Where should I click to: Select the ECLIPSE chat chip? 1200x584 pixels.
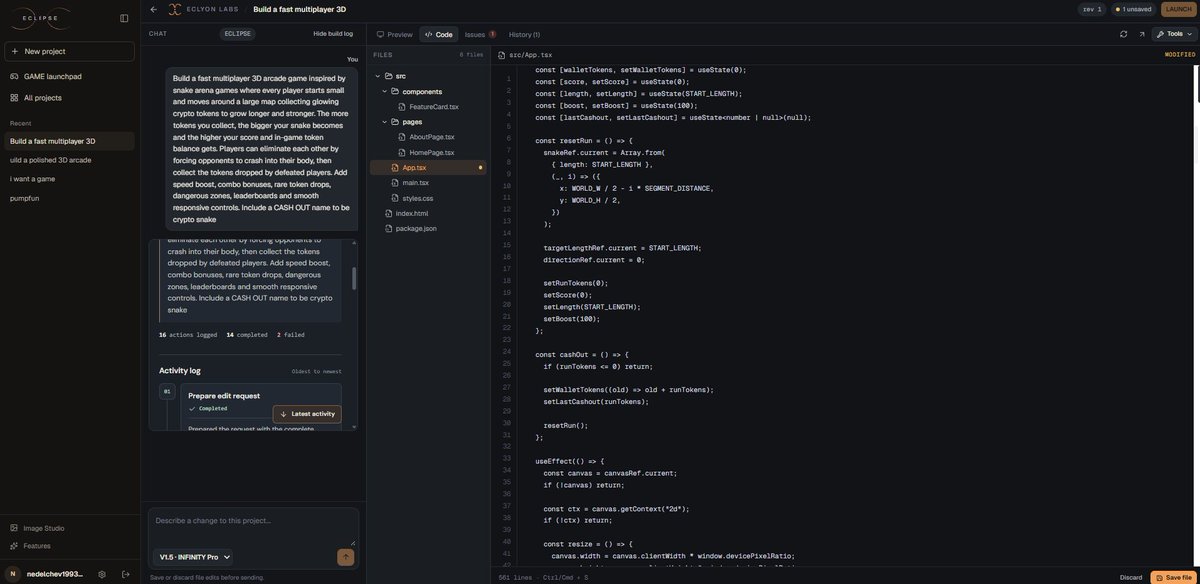pos(238,34)
